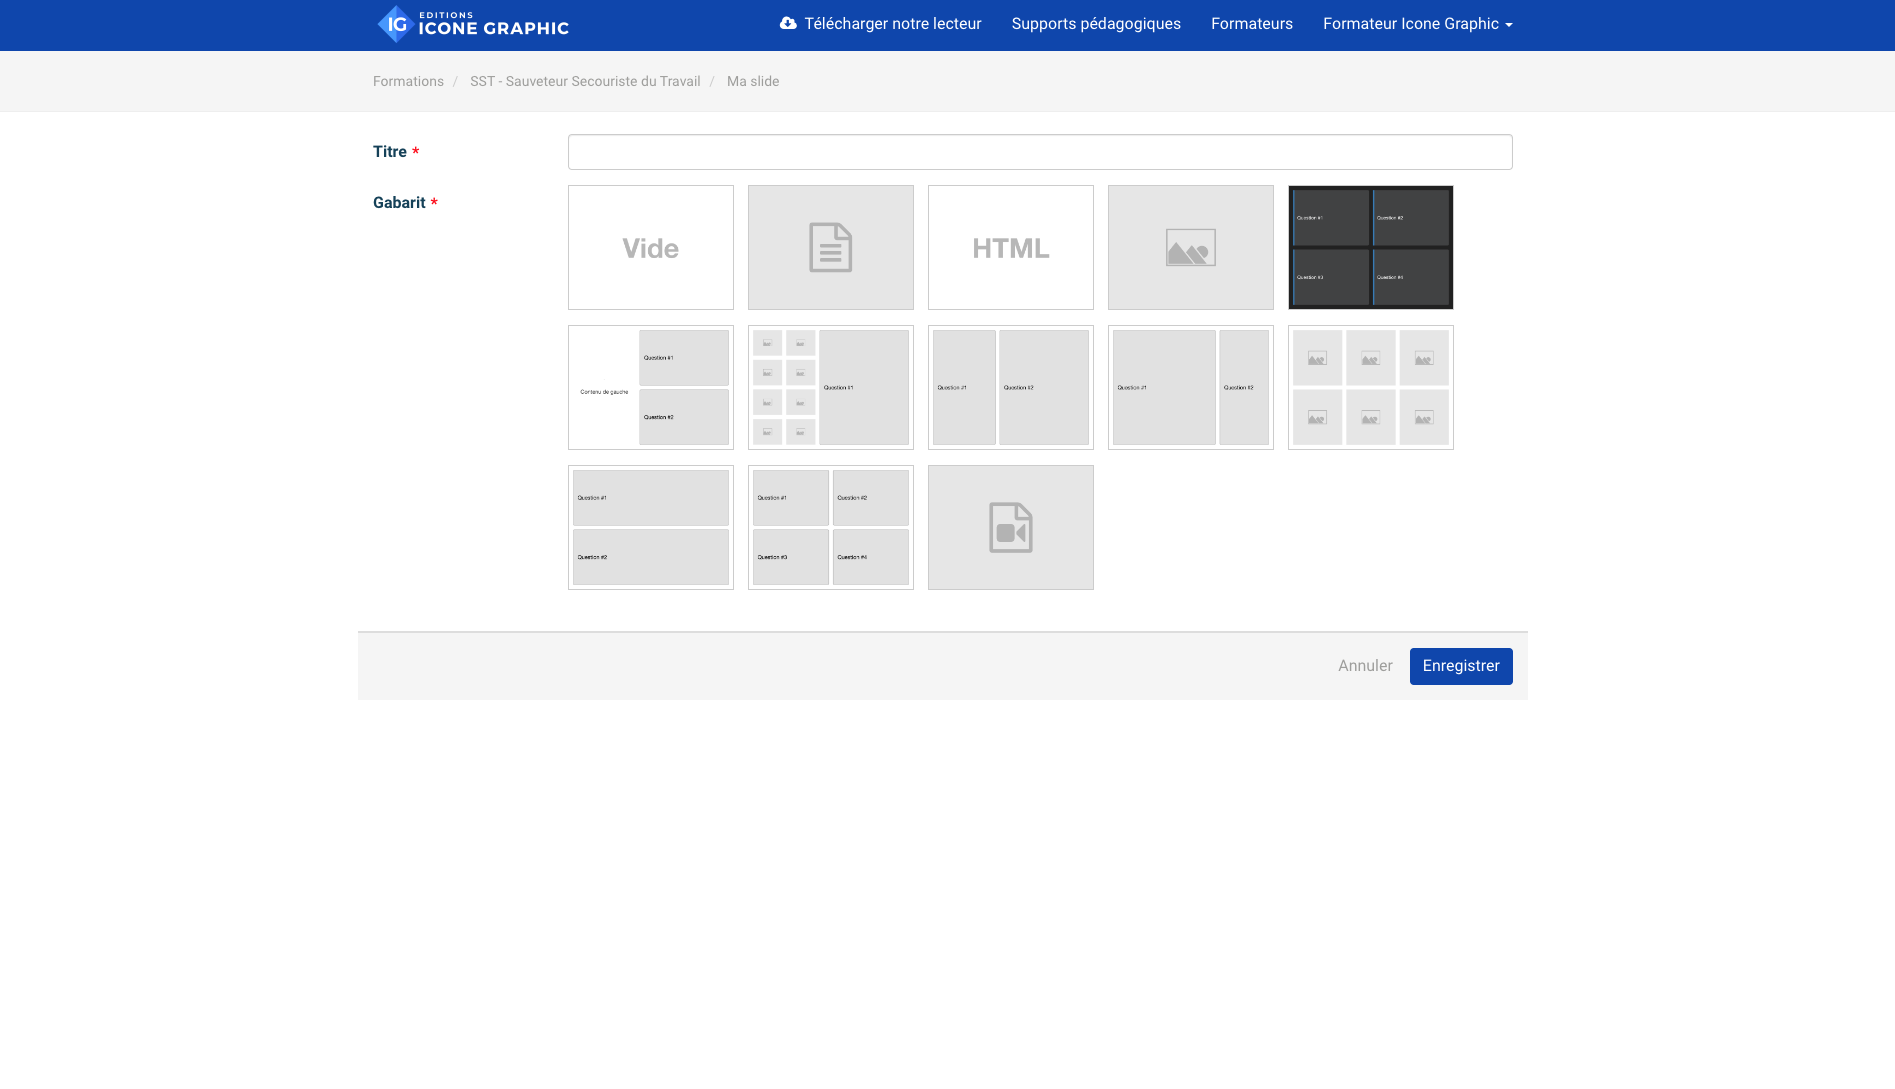Viewport: 1895px width, 1089px height.
Task: Navigate to Formations breadcrumb
Action: click(408, 81)
